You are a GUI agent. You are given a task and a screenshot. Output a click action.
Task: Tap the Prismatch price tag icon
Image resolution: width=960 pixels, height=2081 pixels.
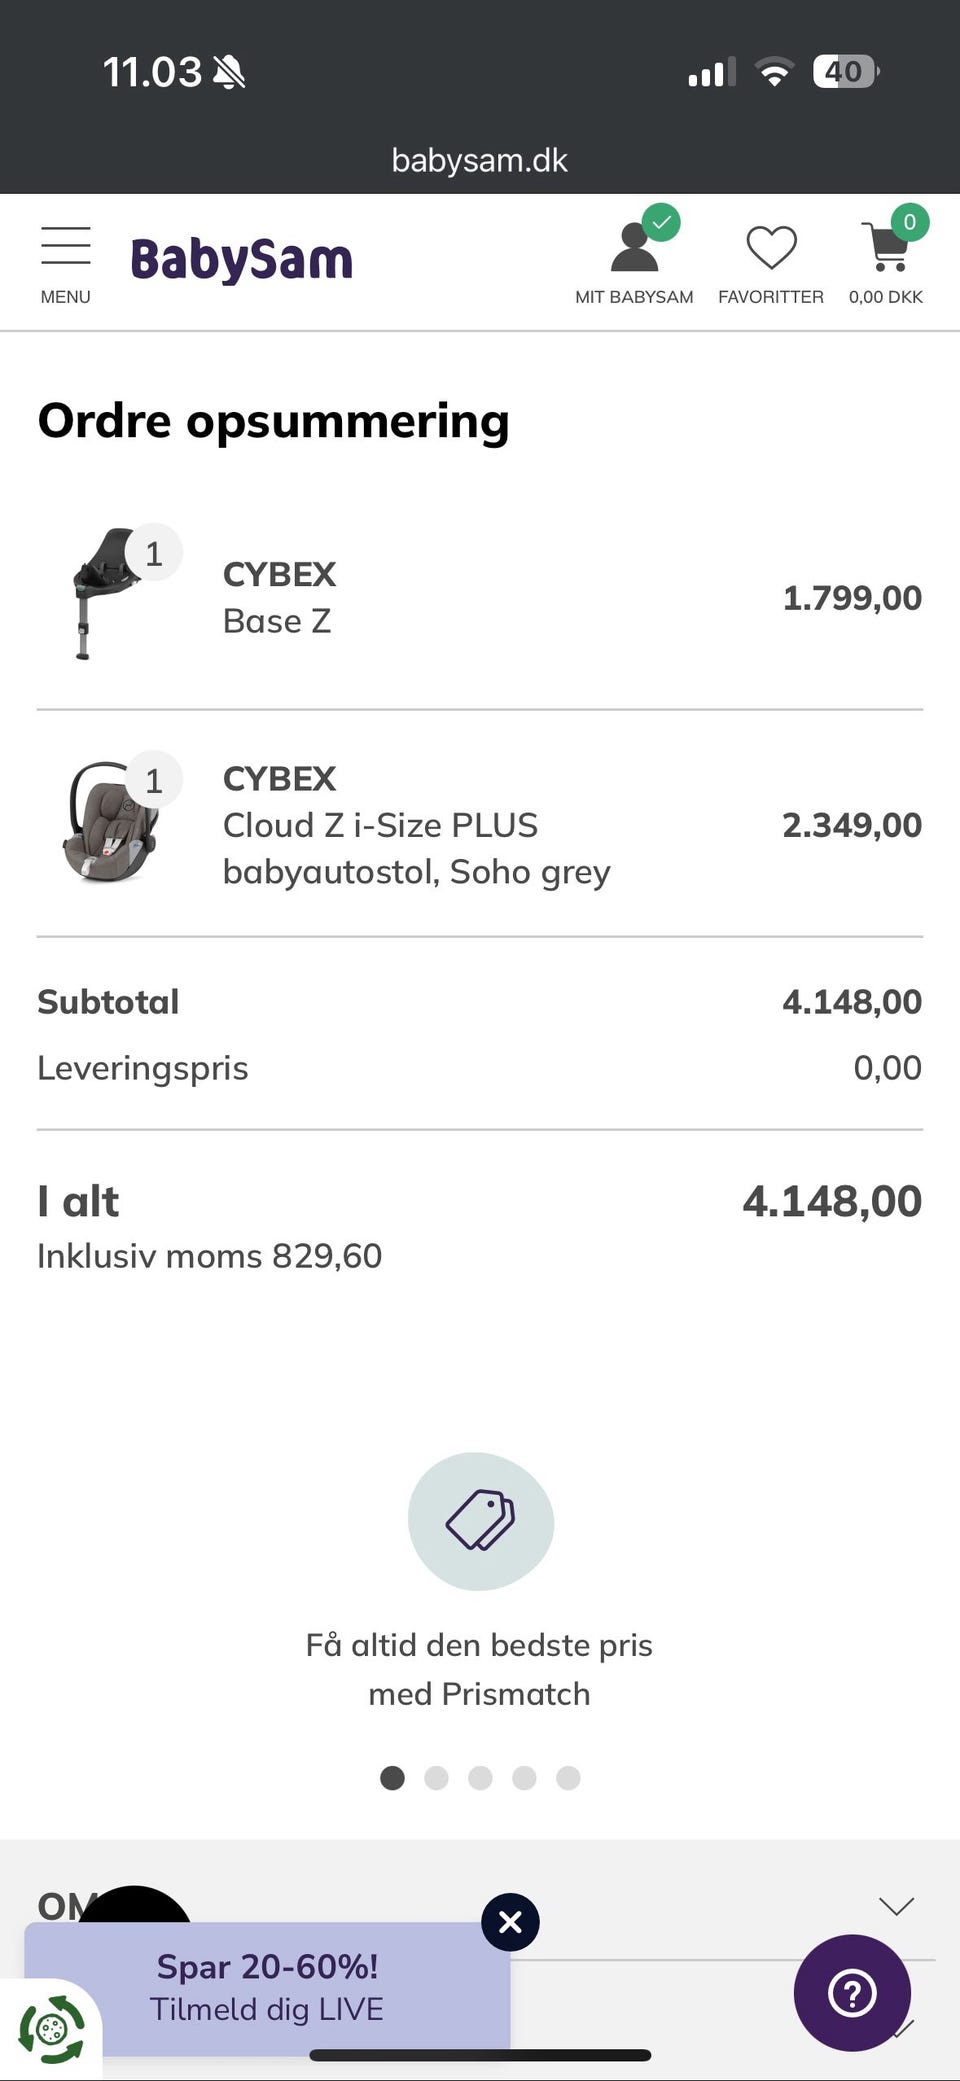tap(480, 1520)
